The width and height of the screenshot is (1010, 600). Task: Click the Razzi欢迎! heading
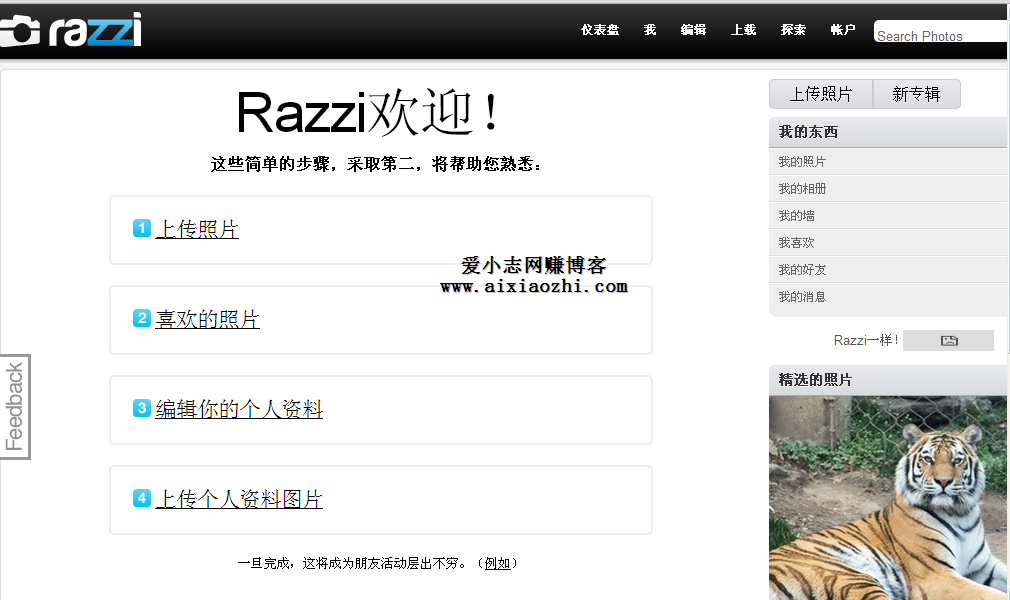pyautogui.click(x=368, y=113)
